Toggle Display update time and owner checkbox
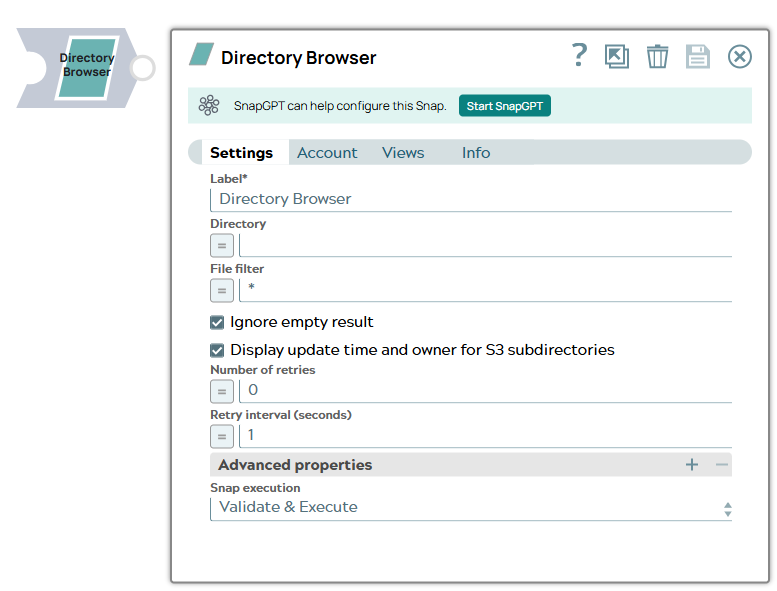 pyautogui.click(x=217, y=351)
